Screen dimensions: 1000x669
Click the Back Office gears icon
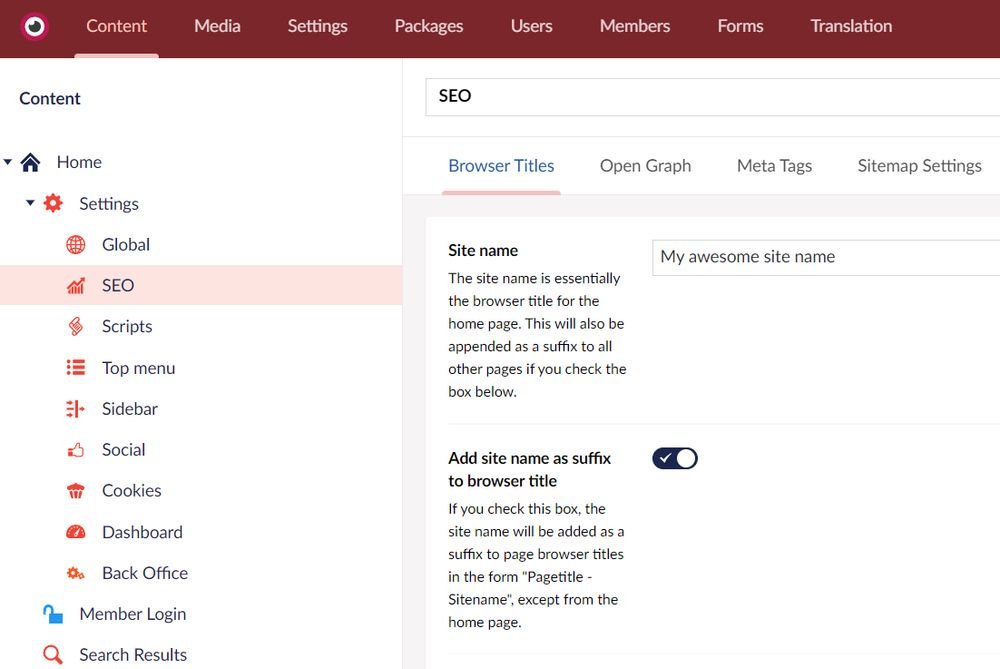[76, 573]
